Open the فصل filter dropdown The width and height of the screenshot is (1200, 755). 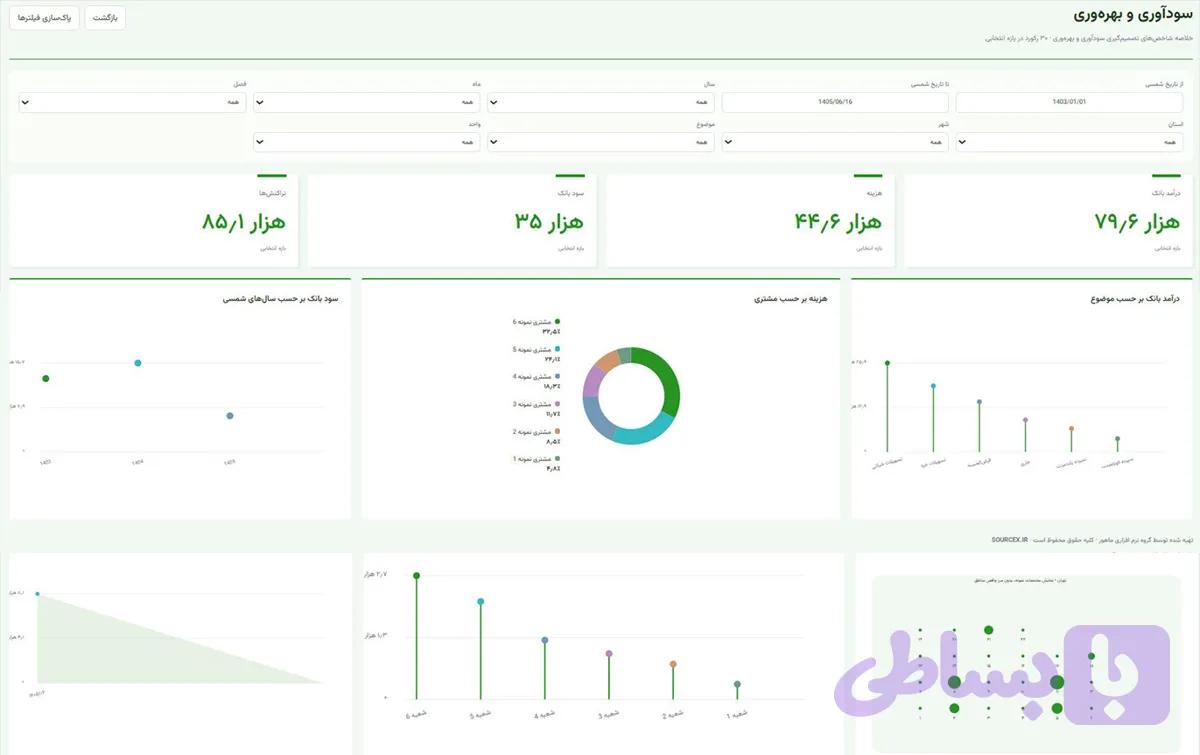tap(132, 102)
